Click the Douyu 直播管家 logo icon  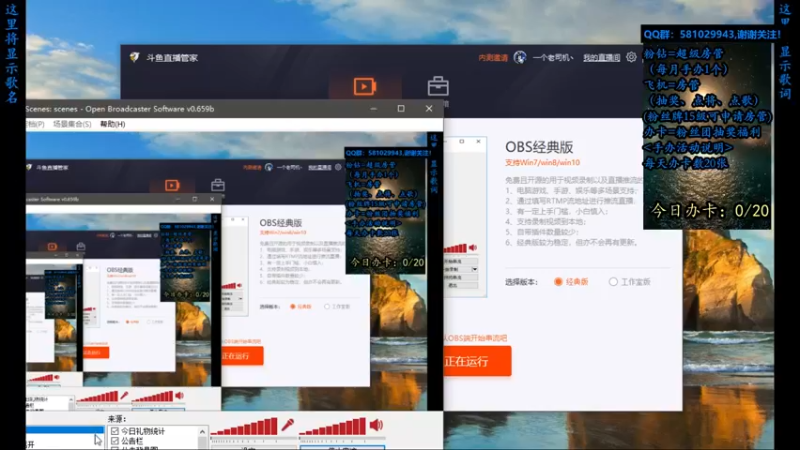tap(134, 57)
